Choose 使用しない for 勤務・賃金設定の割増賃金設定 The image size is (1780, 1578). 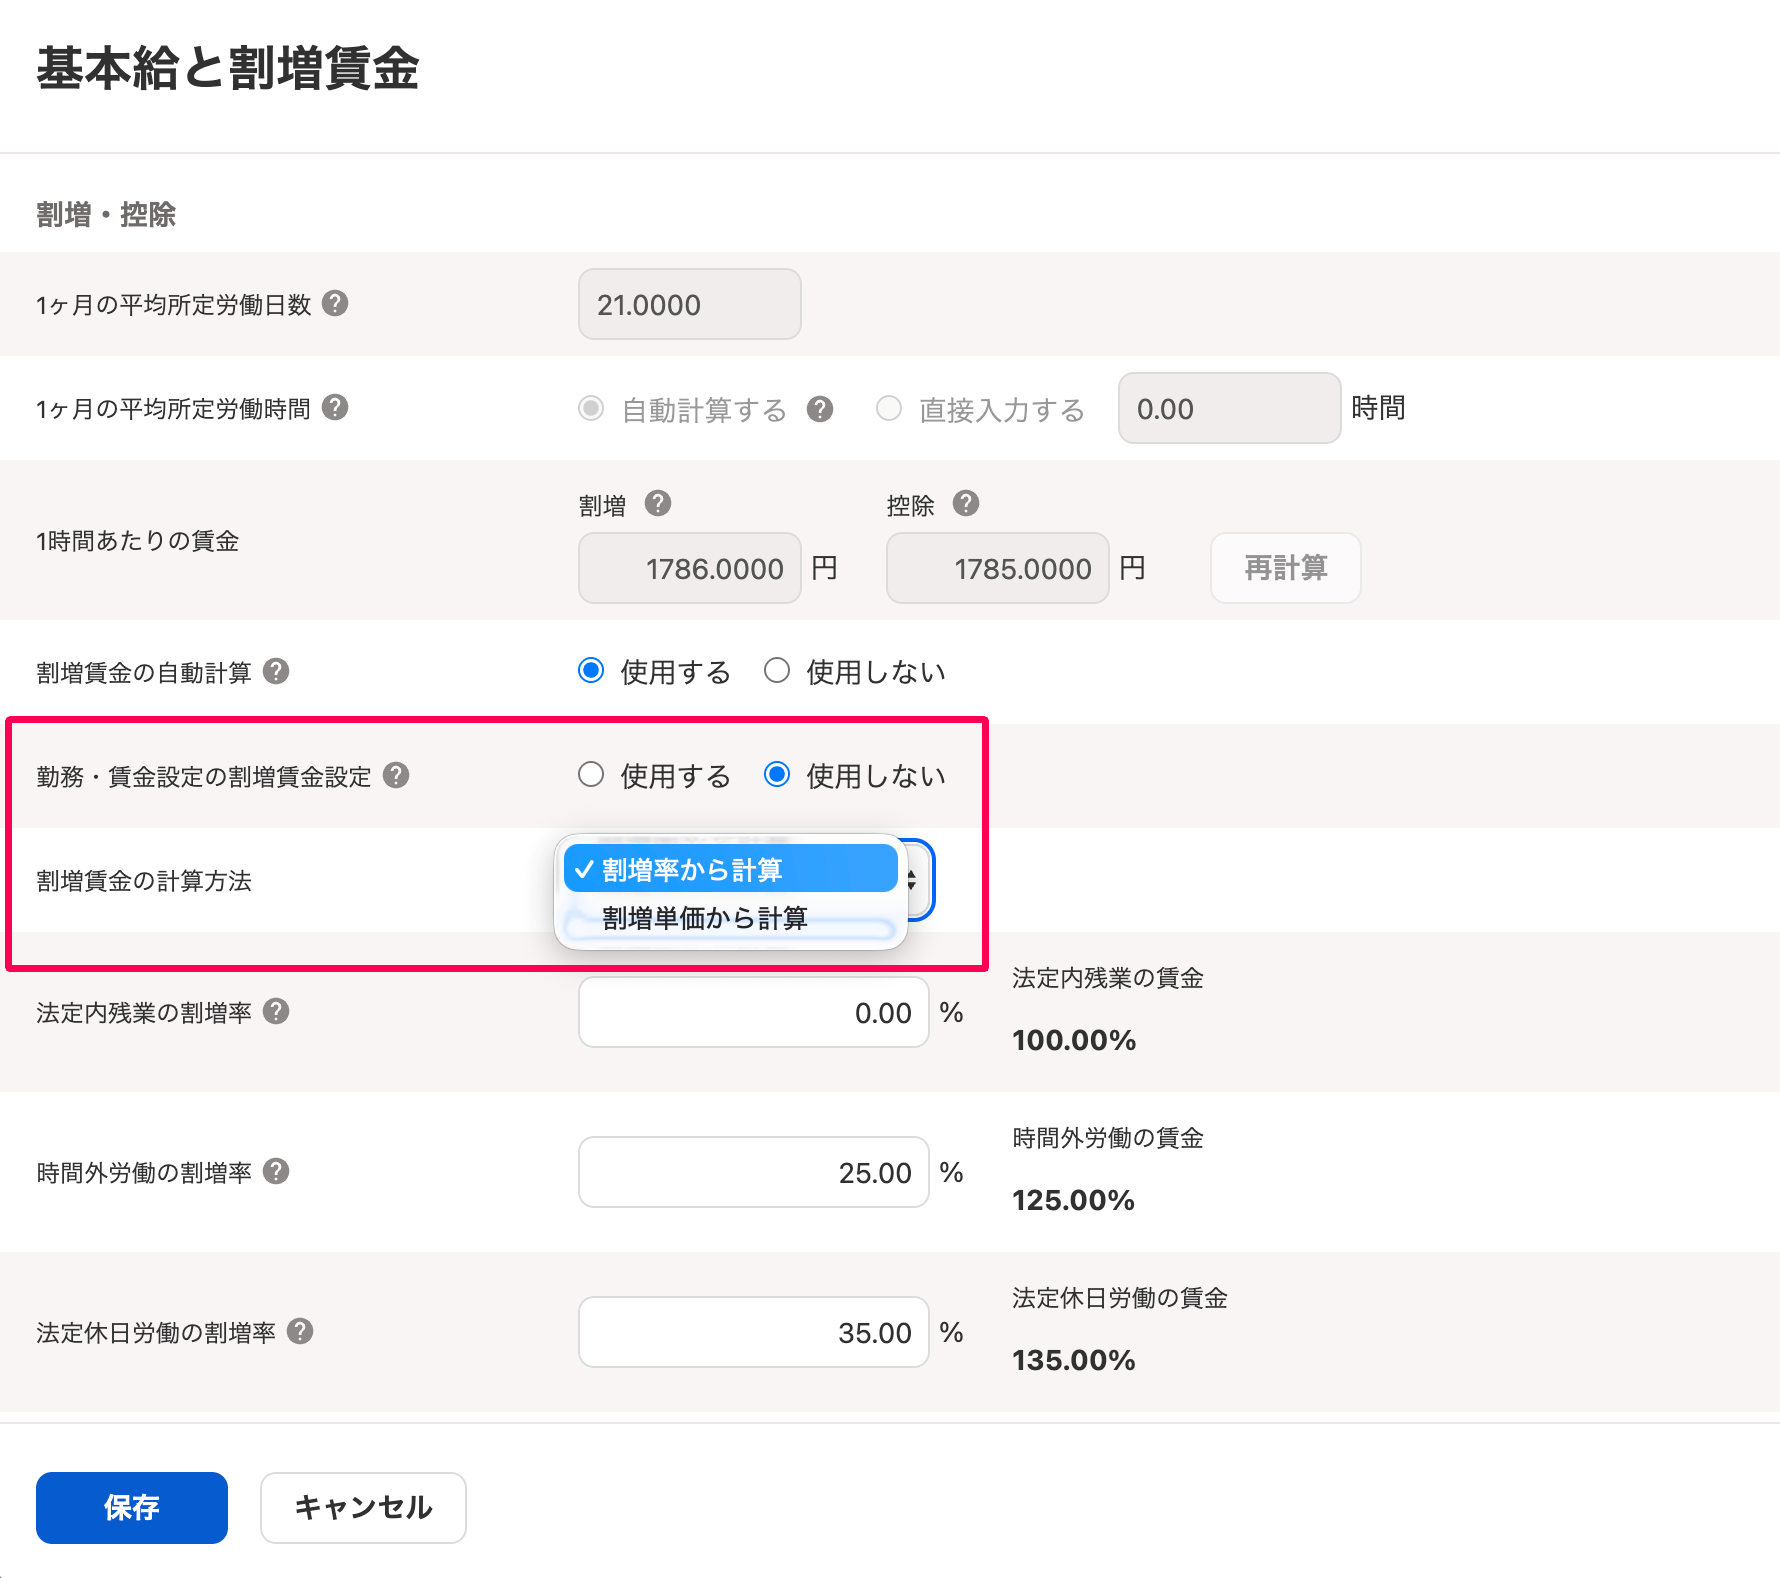[x=777, y=774]
